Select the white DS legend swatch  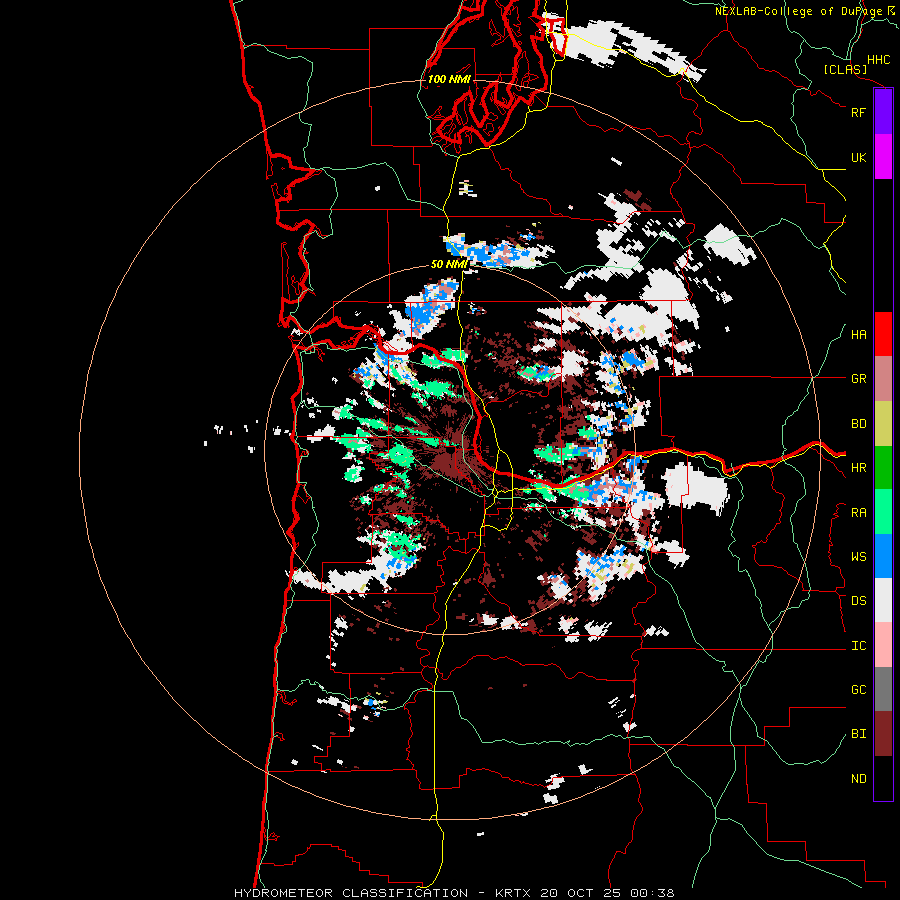coord(883,600)
